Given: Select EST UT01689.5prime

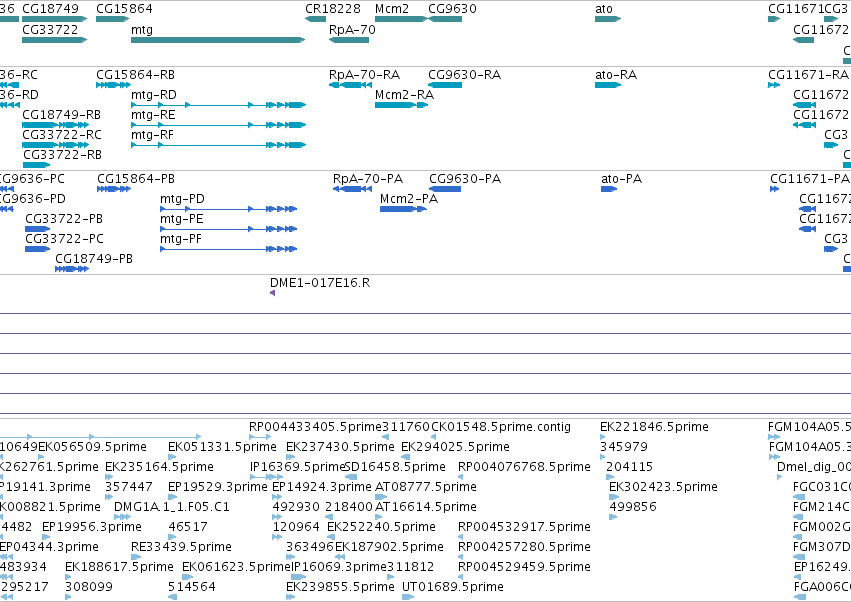Looking at the screenshot, I should [453, 587].
